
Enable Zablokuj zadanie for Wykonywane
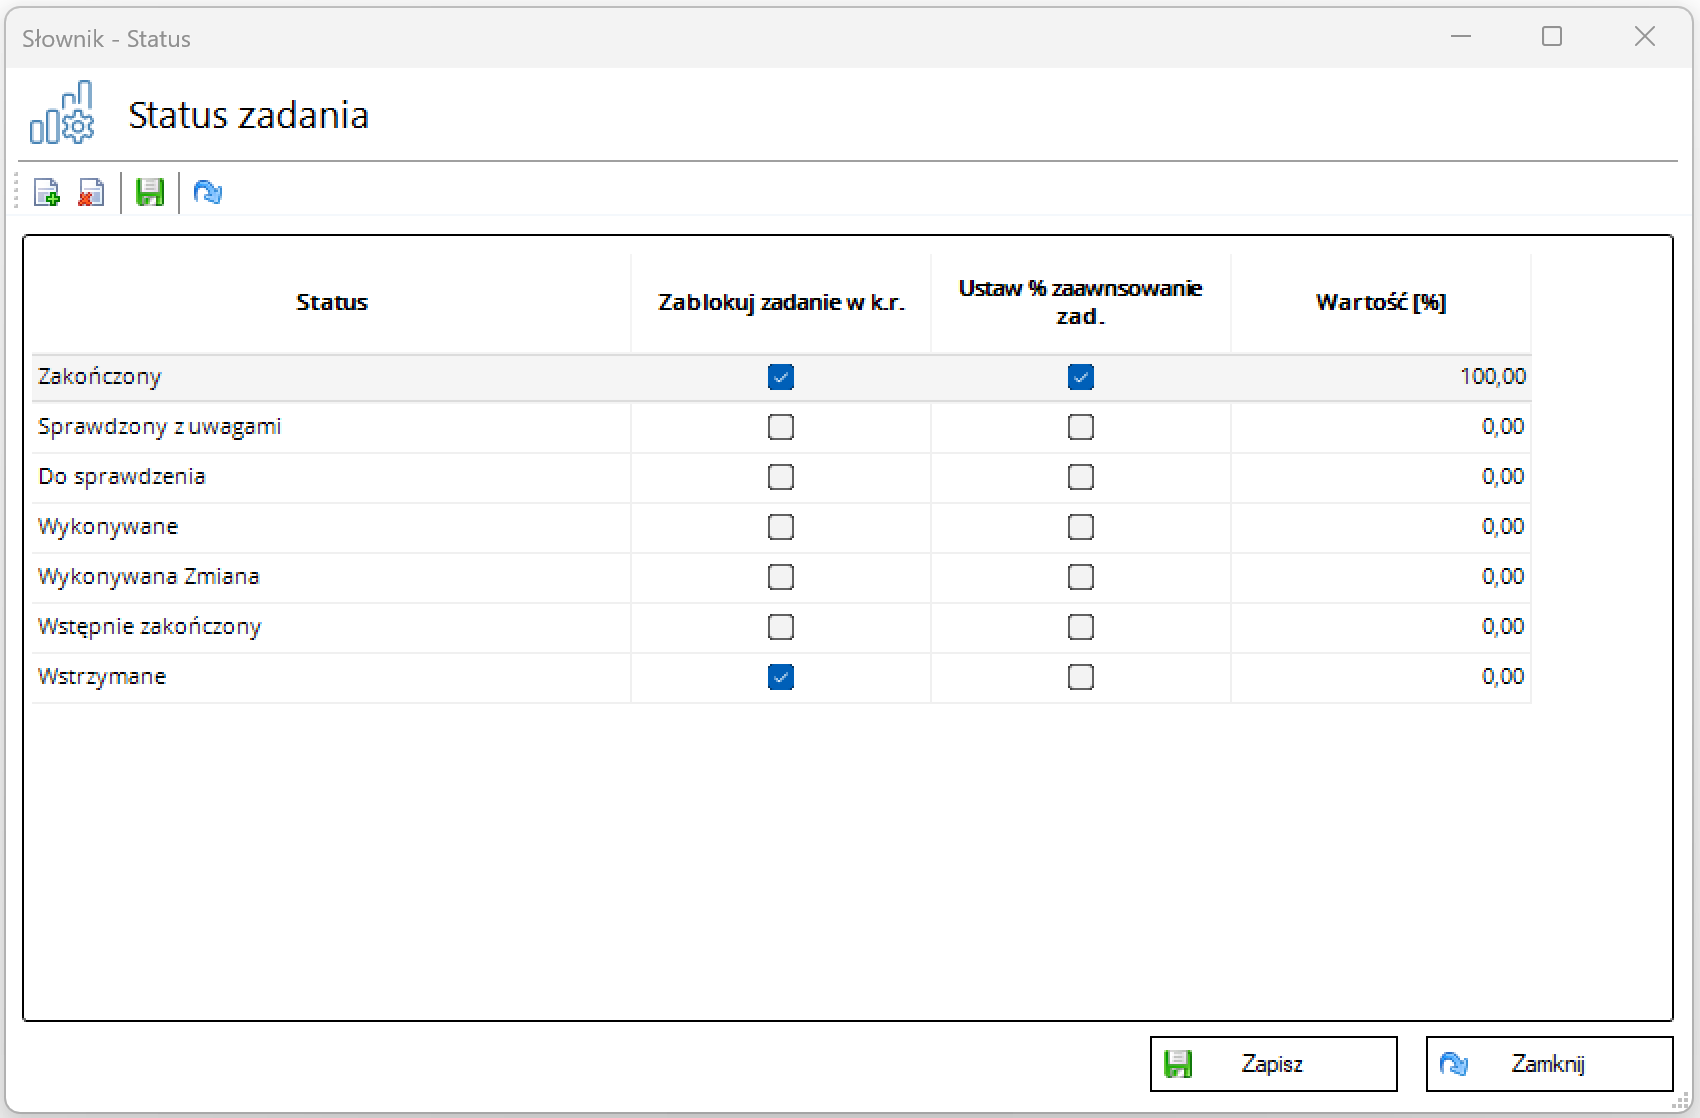[780, 527]
